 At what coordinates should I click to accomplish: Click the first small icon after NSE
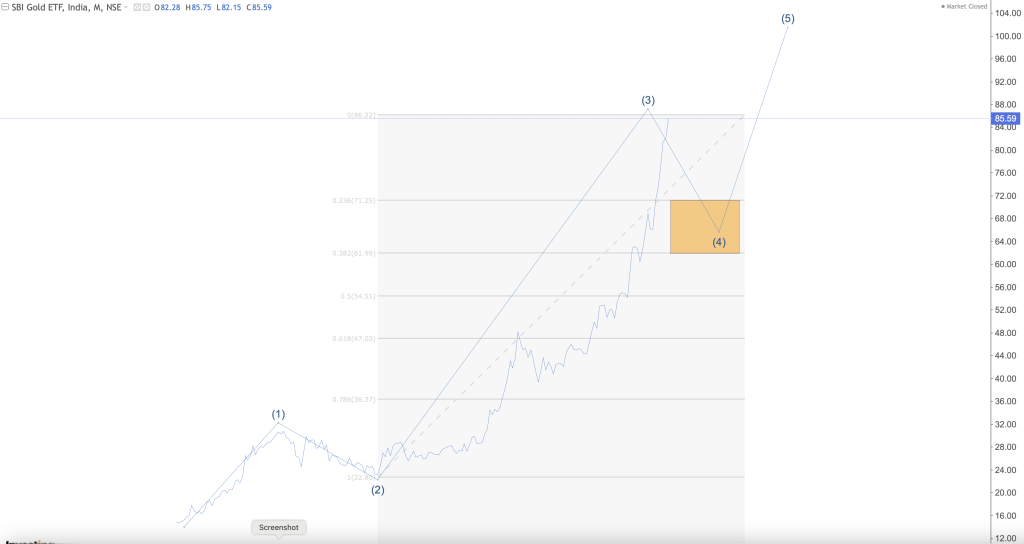point(137,7)
